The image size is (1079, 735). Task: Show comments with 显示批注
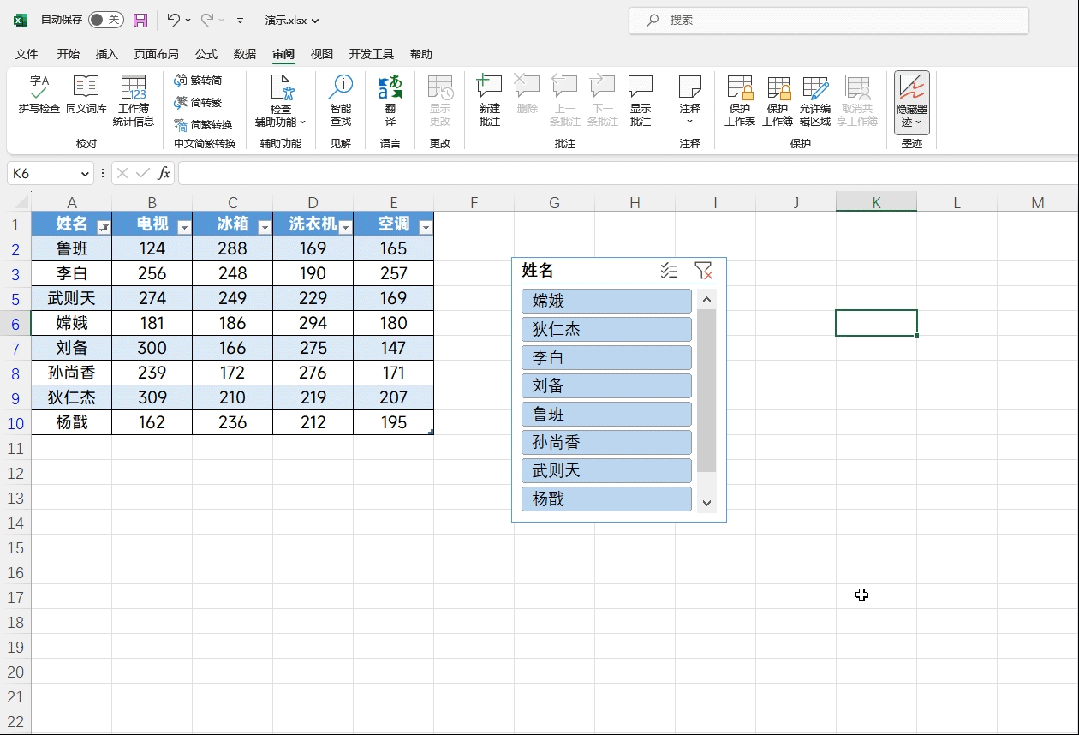(x=641, y=100)
